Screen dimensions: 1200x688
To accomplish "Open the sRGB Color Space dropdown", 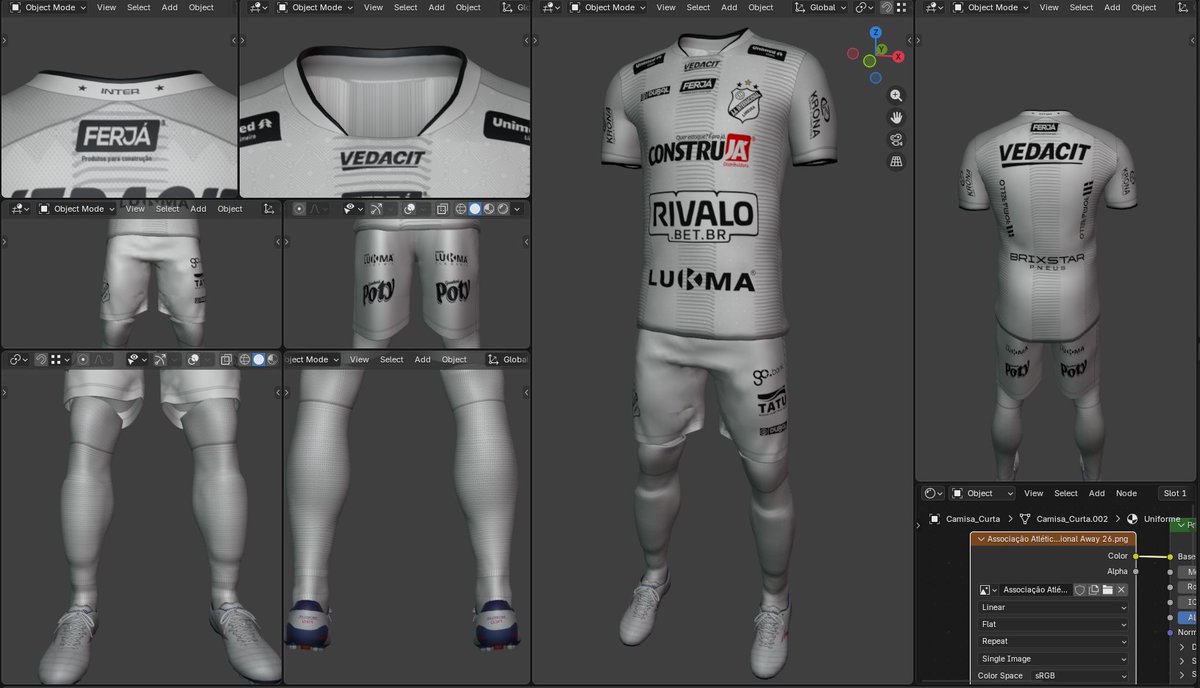I will pyautogui.click(x=1080, y=676).
